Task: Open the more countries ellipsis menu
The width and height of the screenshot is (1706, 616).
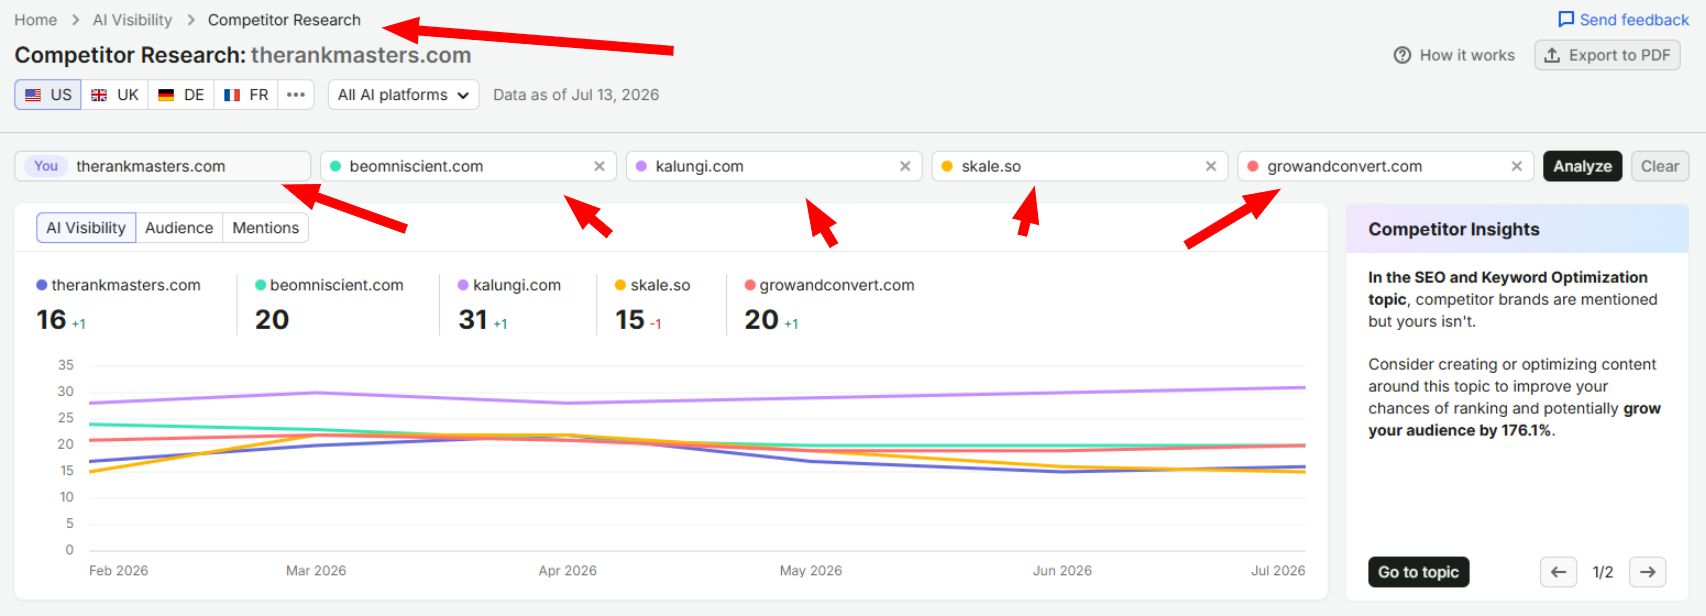Action: coord(296,95)
